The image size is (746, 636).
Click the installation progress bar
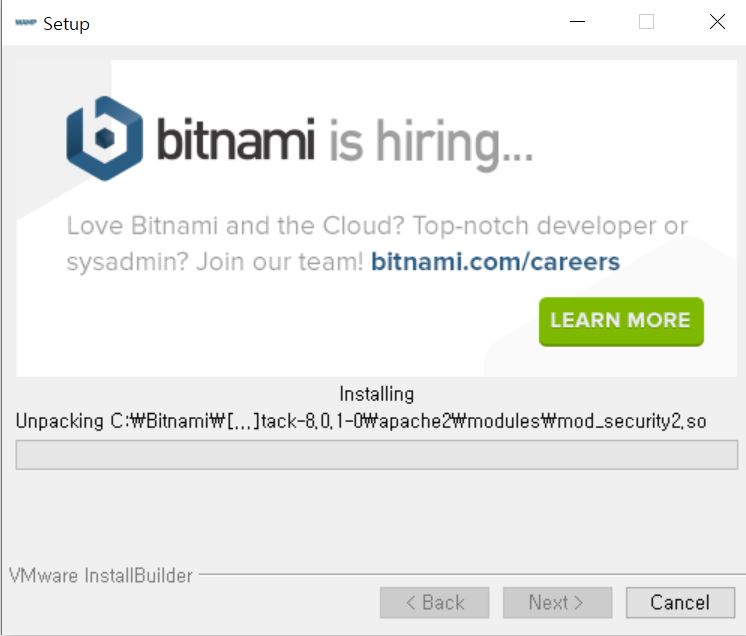click(377, 455)
